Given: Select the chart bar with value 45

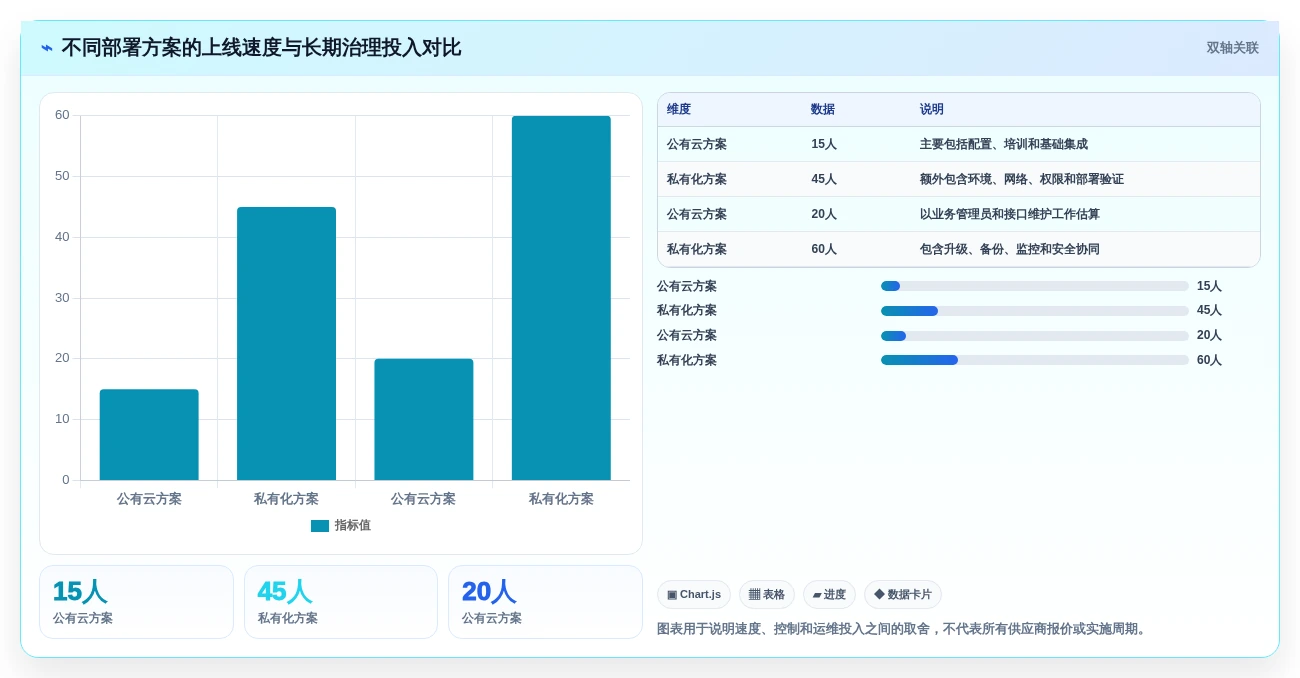Looking at the screenshot, I should coord(286,344).
